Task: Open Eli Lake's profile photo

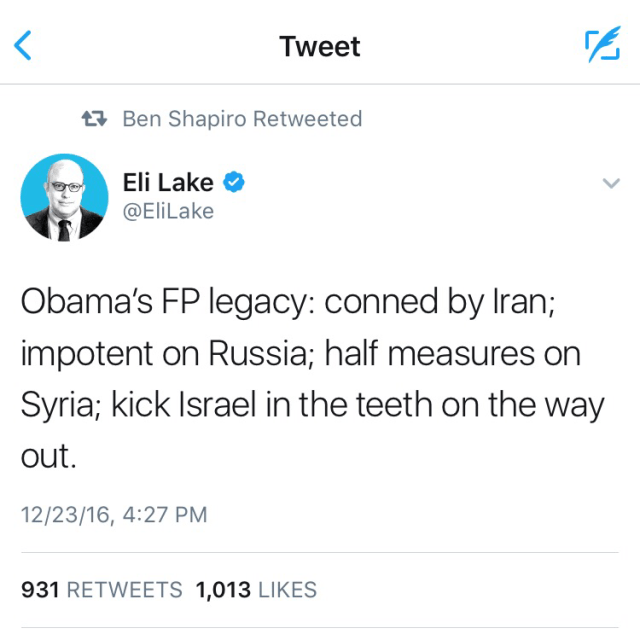Action: pos(64,198)
